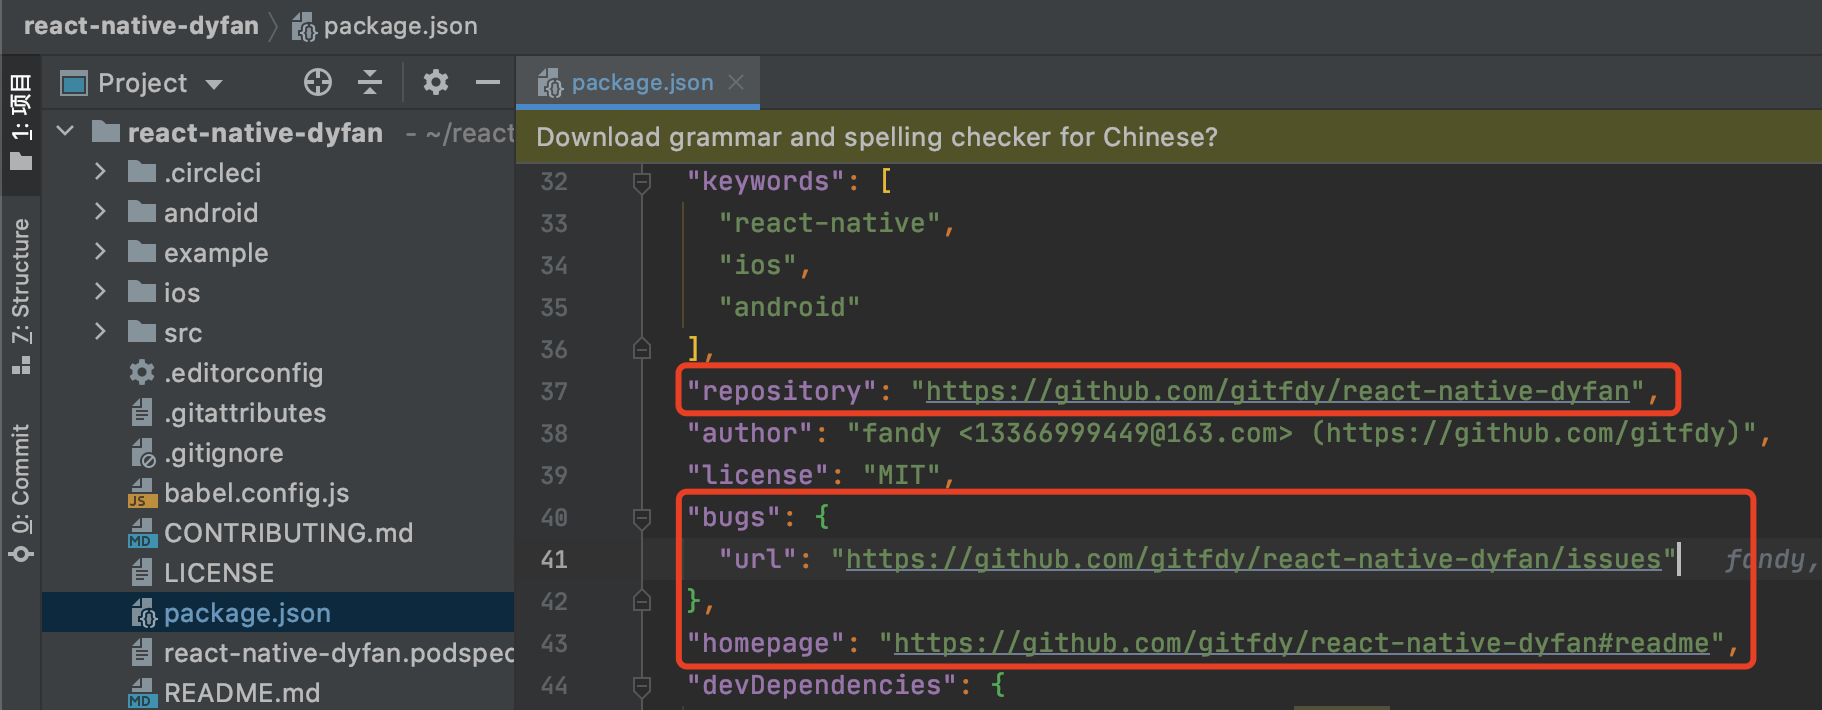Expand the .circleci folder
The image size is (1822, 710).
(x=100, y=172)
